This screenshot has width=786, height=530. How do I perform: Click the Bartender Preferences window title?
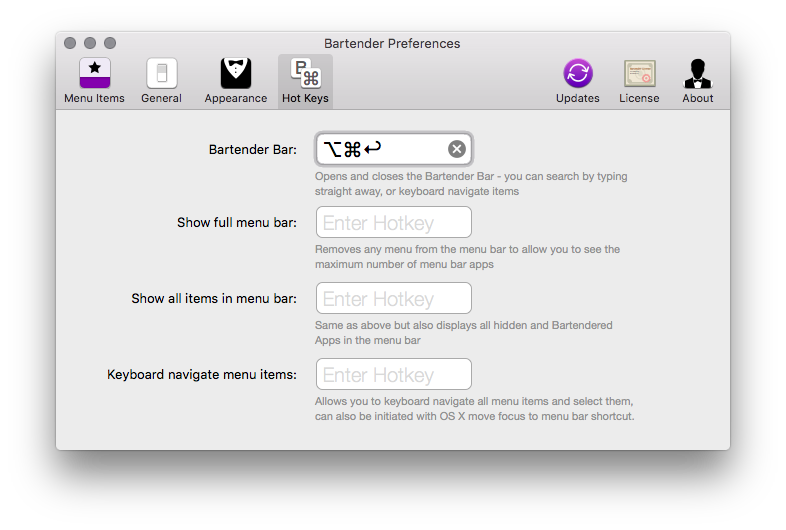(x=392, y=44)
